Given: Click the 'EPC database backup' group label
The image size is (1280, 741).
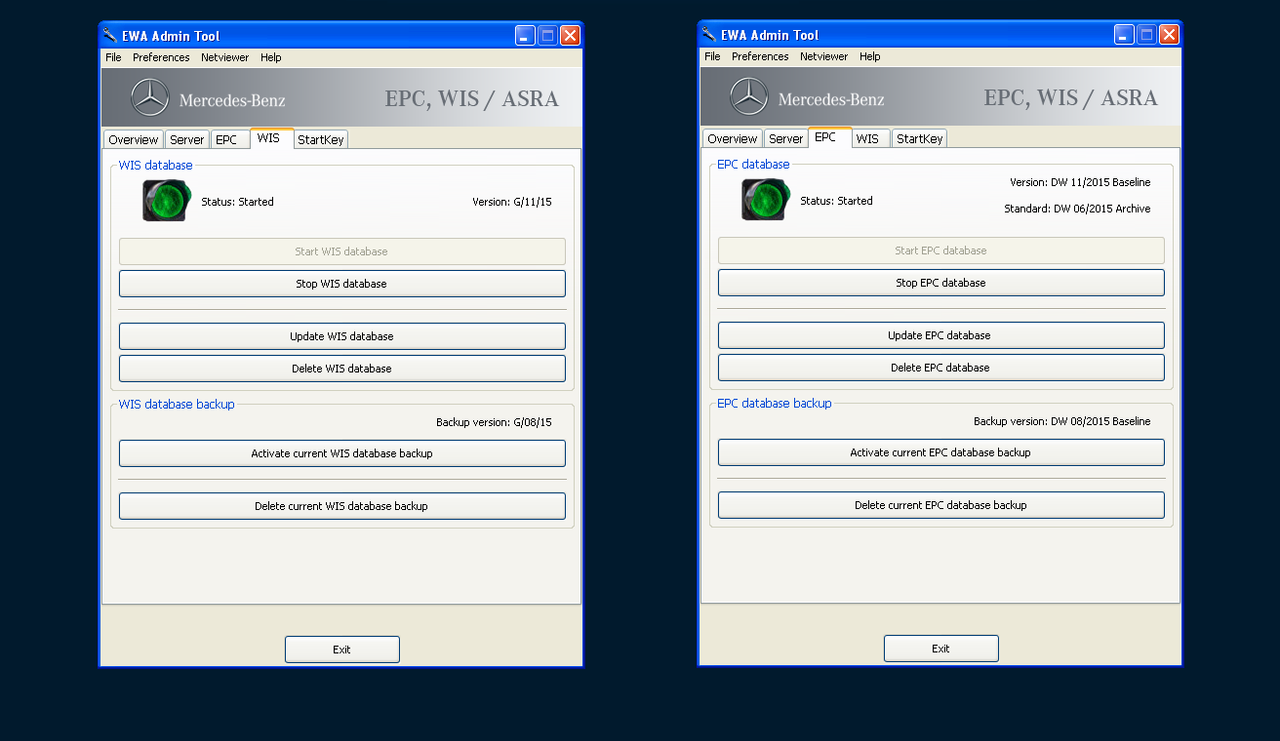Looking at the screenshot, I should tap(775, 404).
